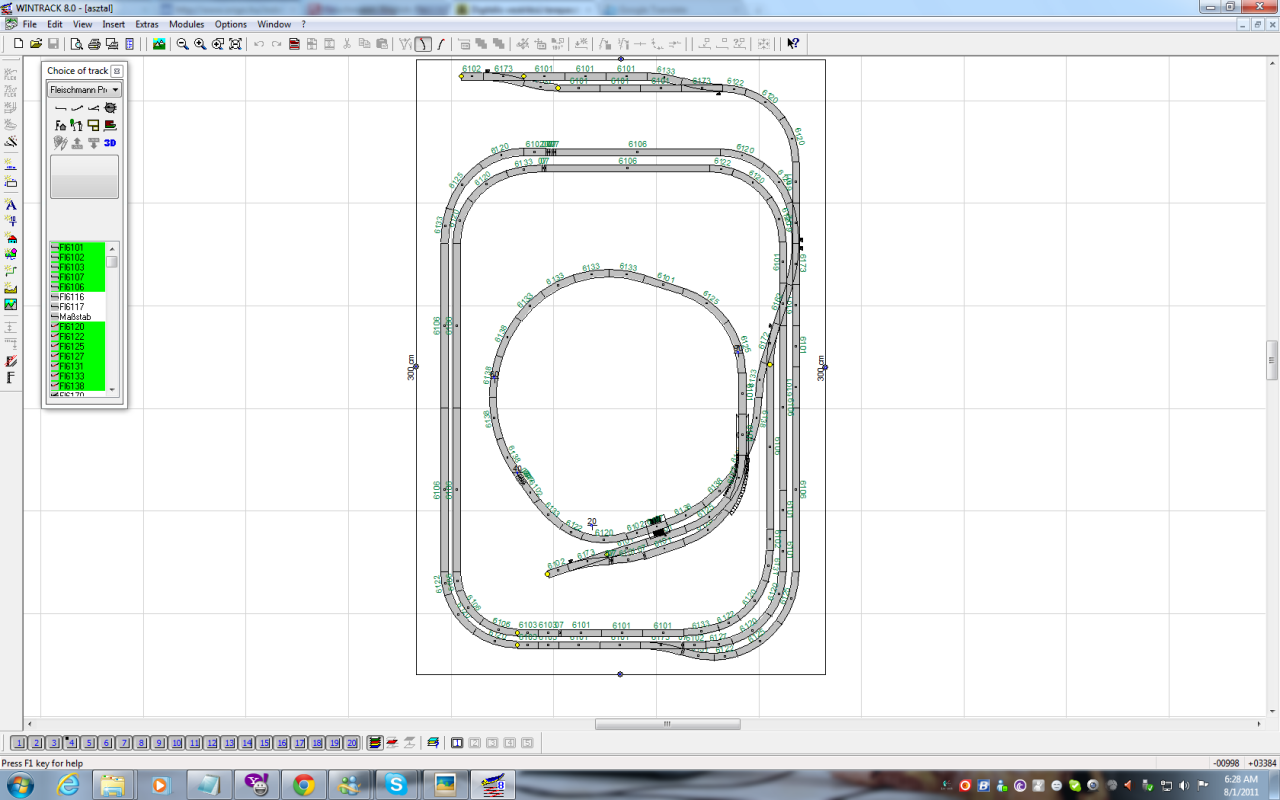The width and height of the screenshot is (1280, 800).
Task: Toggle layer 1 button
Action: pyautogui.click(x=18, y=743)
